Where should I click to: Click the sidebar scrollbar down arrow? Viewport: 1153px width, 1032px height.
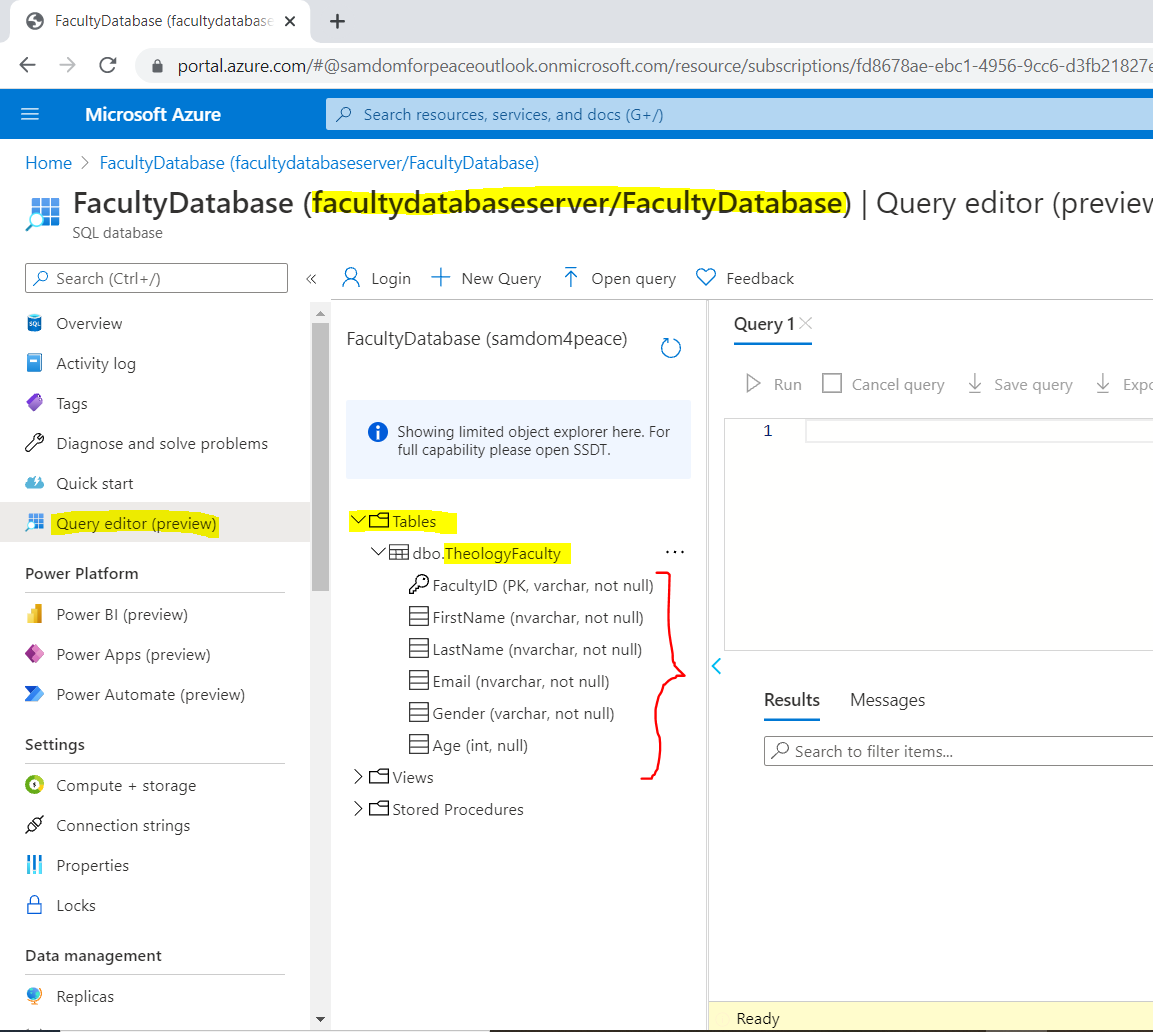(320, 1019)
